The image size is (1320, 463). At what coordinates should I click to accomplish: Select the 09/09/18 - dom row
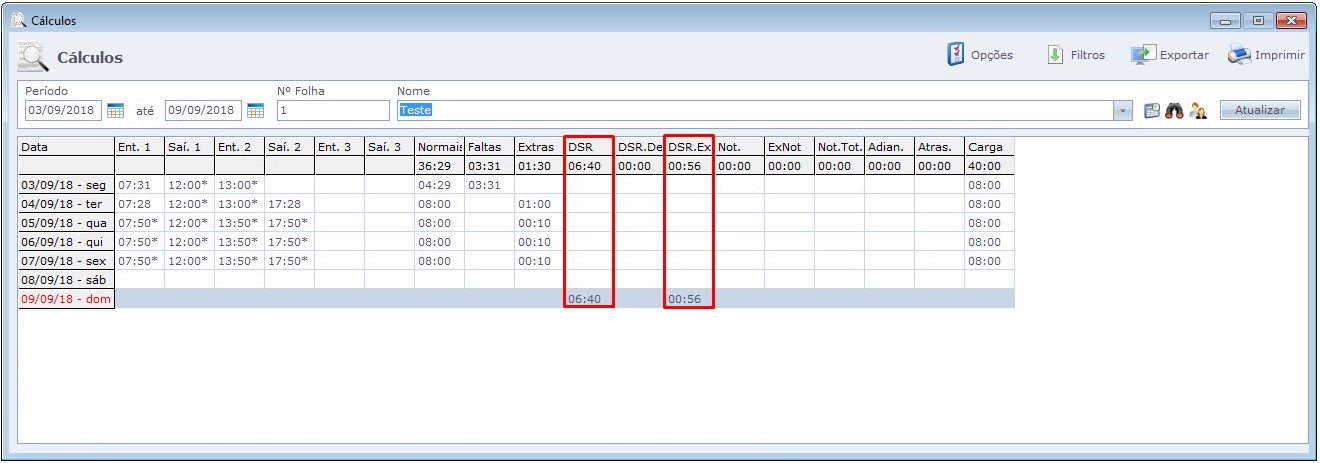click(66, 299)
